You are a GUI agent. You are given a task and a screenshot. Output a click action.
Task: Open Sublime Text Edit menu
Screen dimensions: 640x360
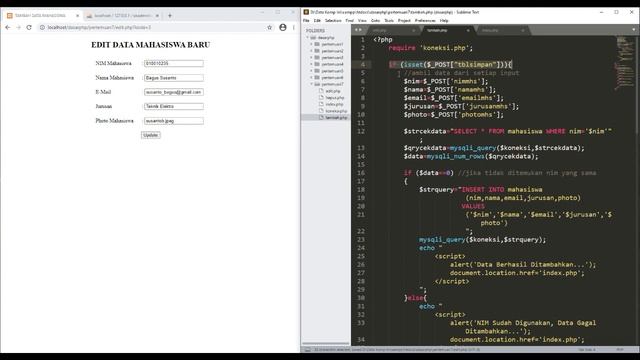point(317,20)
